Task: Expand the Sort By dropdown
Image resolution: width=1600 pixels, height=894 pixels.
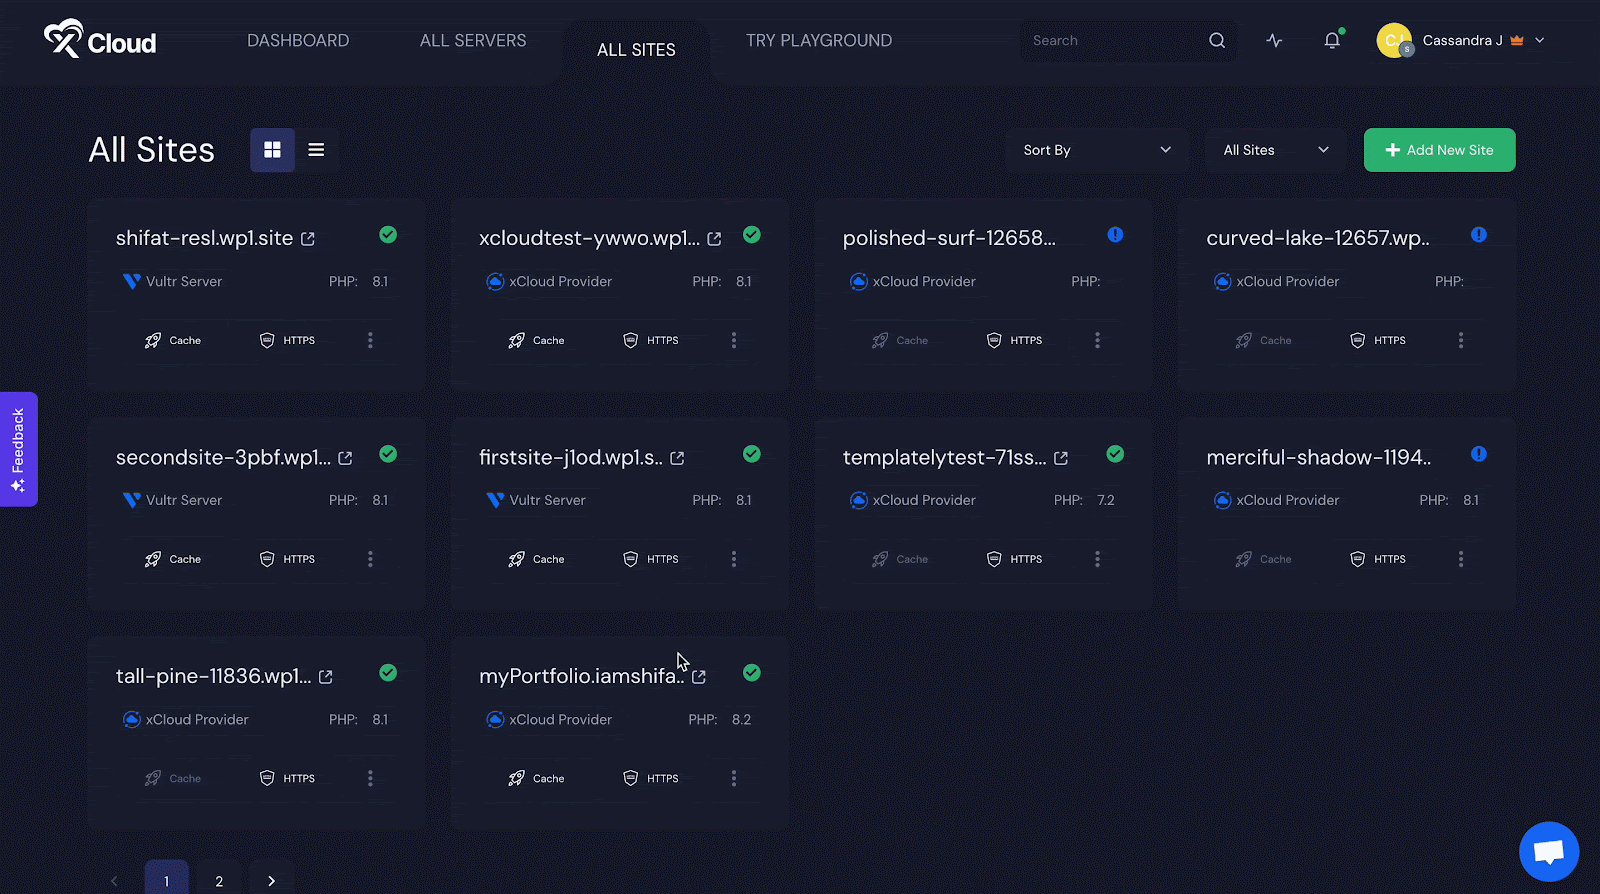Action: (x=1096, y=150)
